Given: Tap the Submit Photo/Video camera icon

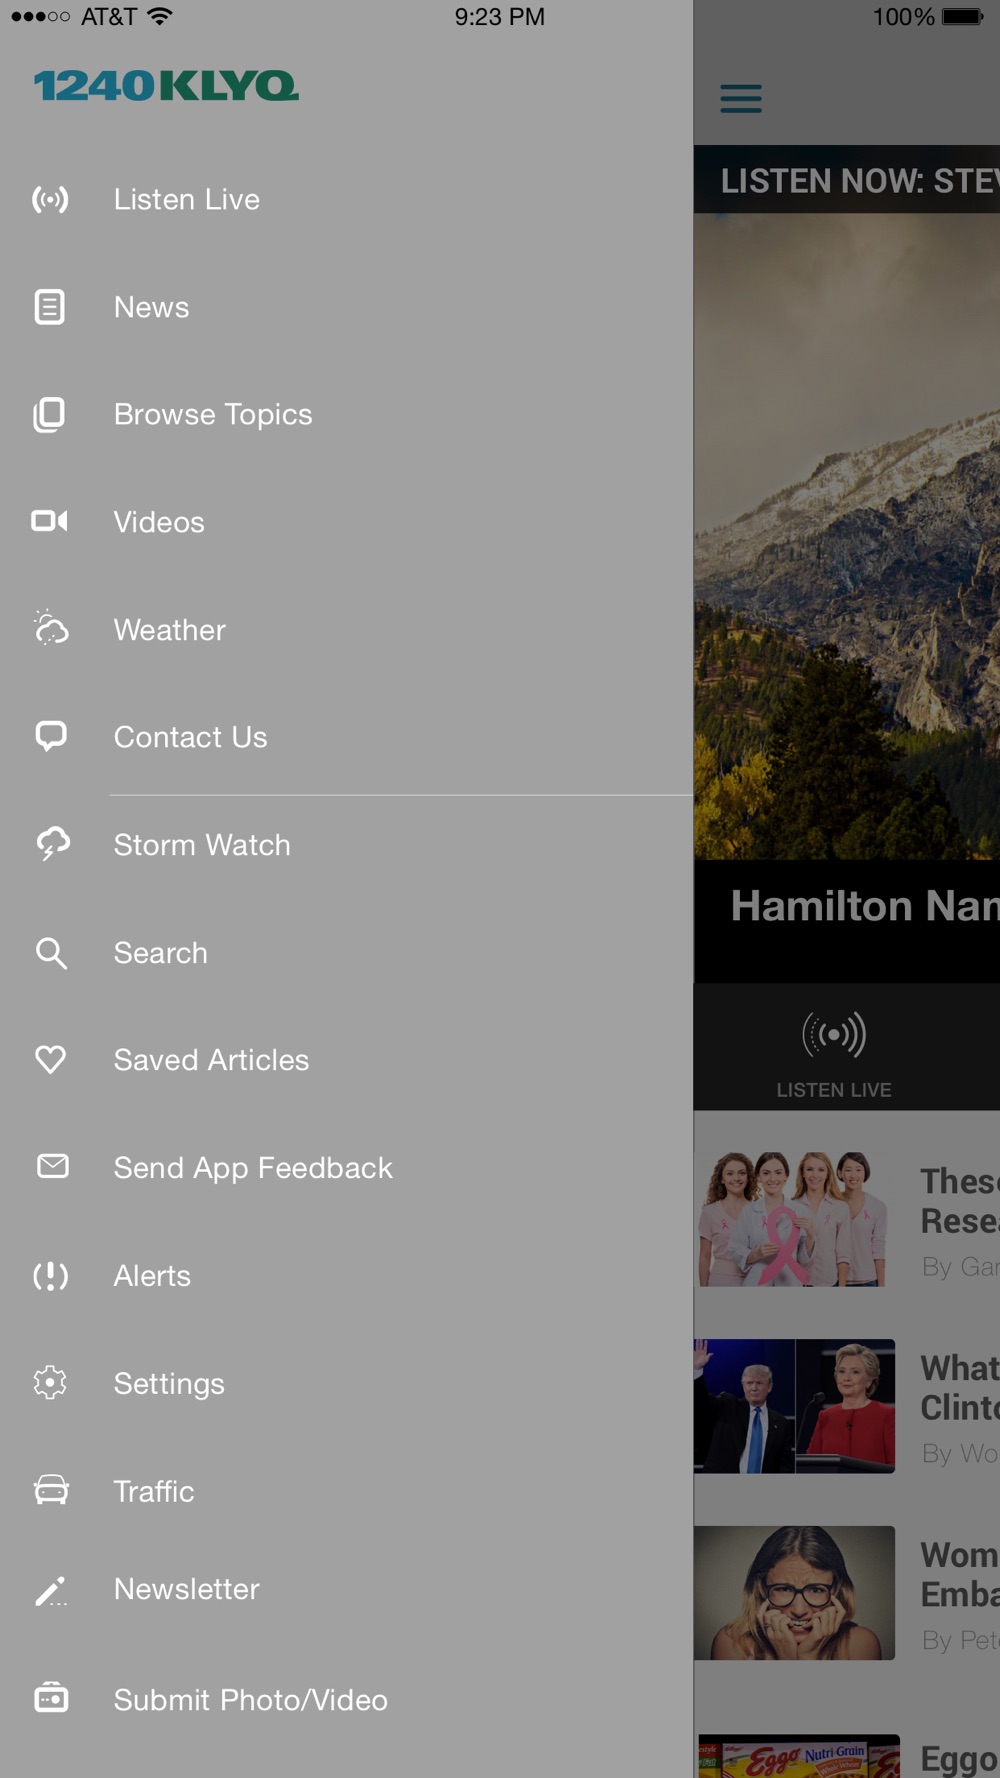Looking at the screenshot, I should click(x=51, y=1698).
